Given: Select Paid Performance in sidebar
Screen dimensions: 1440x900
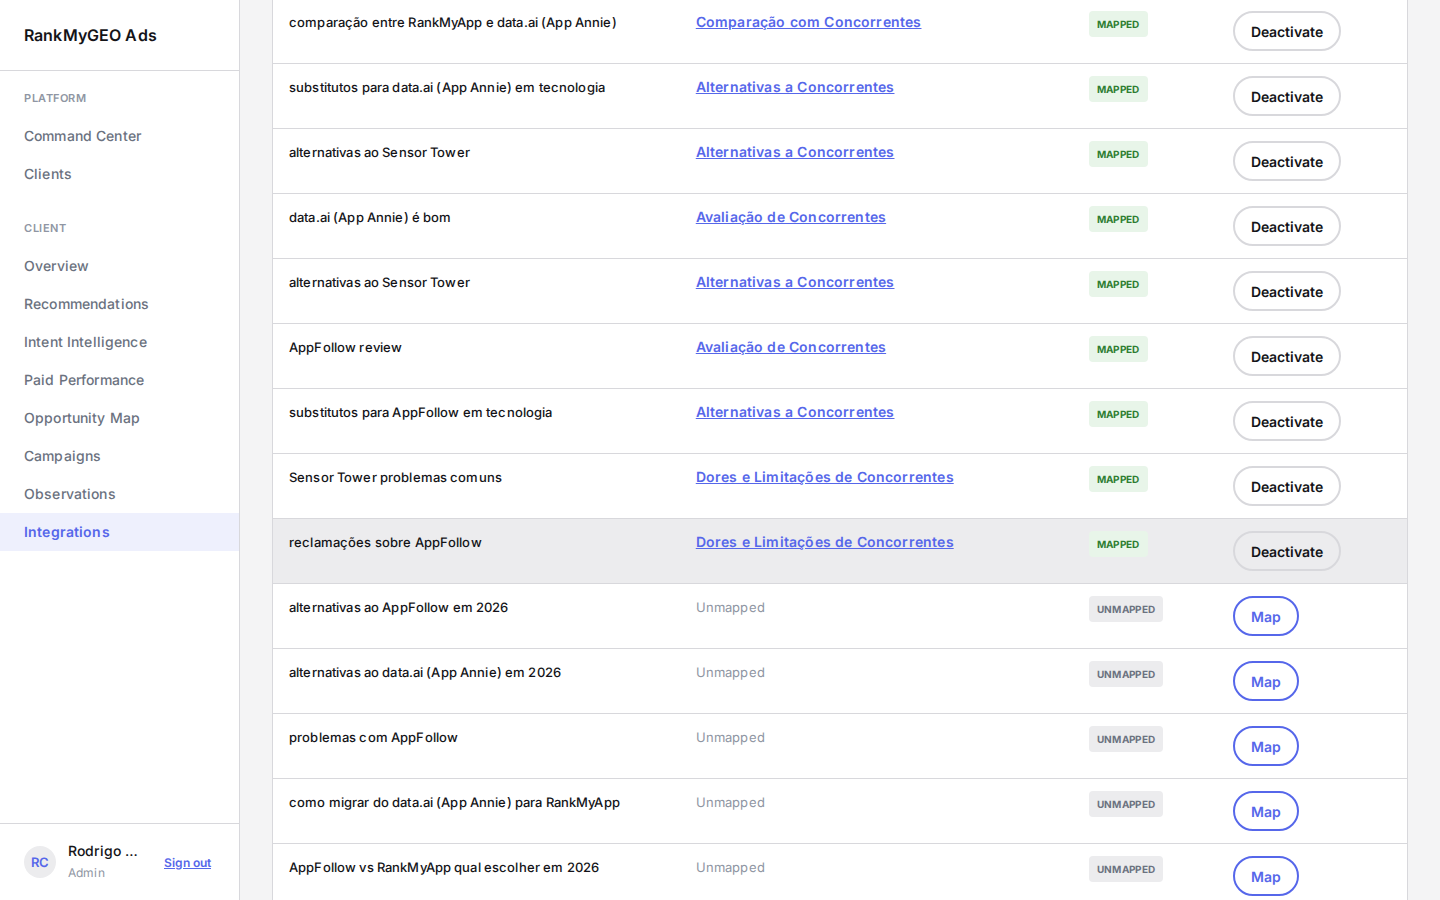Looking at the screenshot, I should point(120,380).
